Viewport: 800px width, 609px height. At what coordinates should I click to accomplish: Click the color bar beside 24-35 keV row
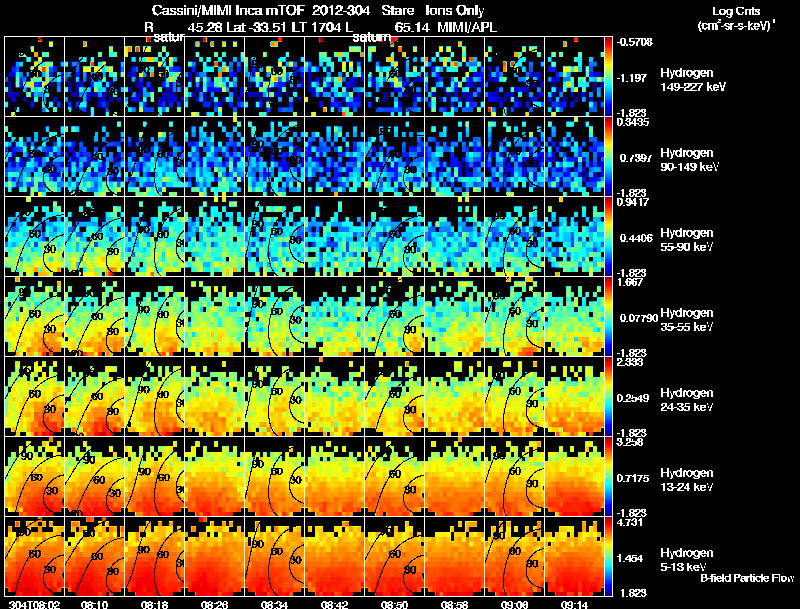[x=608, y=397]
